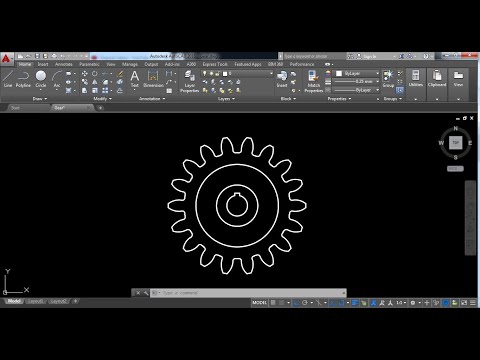This screenshot has width=480, height=360.
Task: Open the ByLayer object color dropdown
Action: (x=357, y=73)
